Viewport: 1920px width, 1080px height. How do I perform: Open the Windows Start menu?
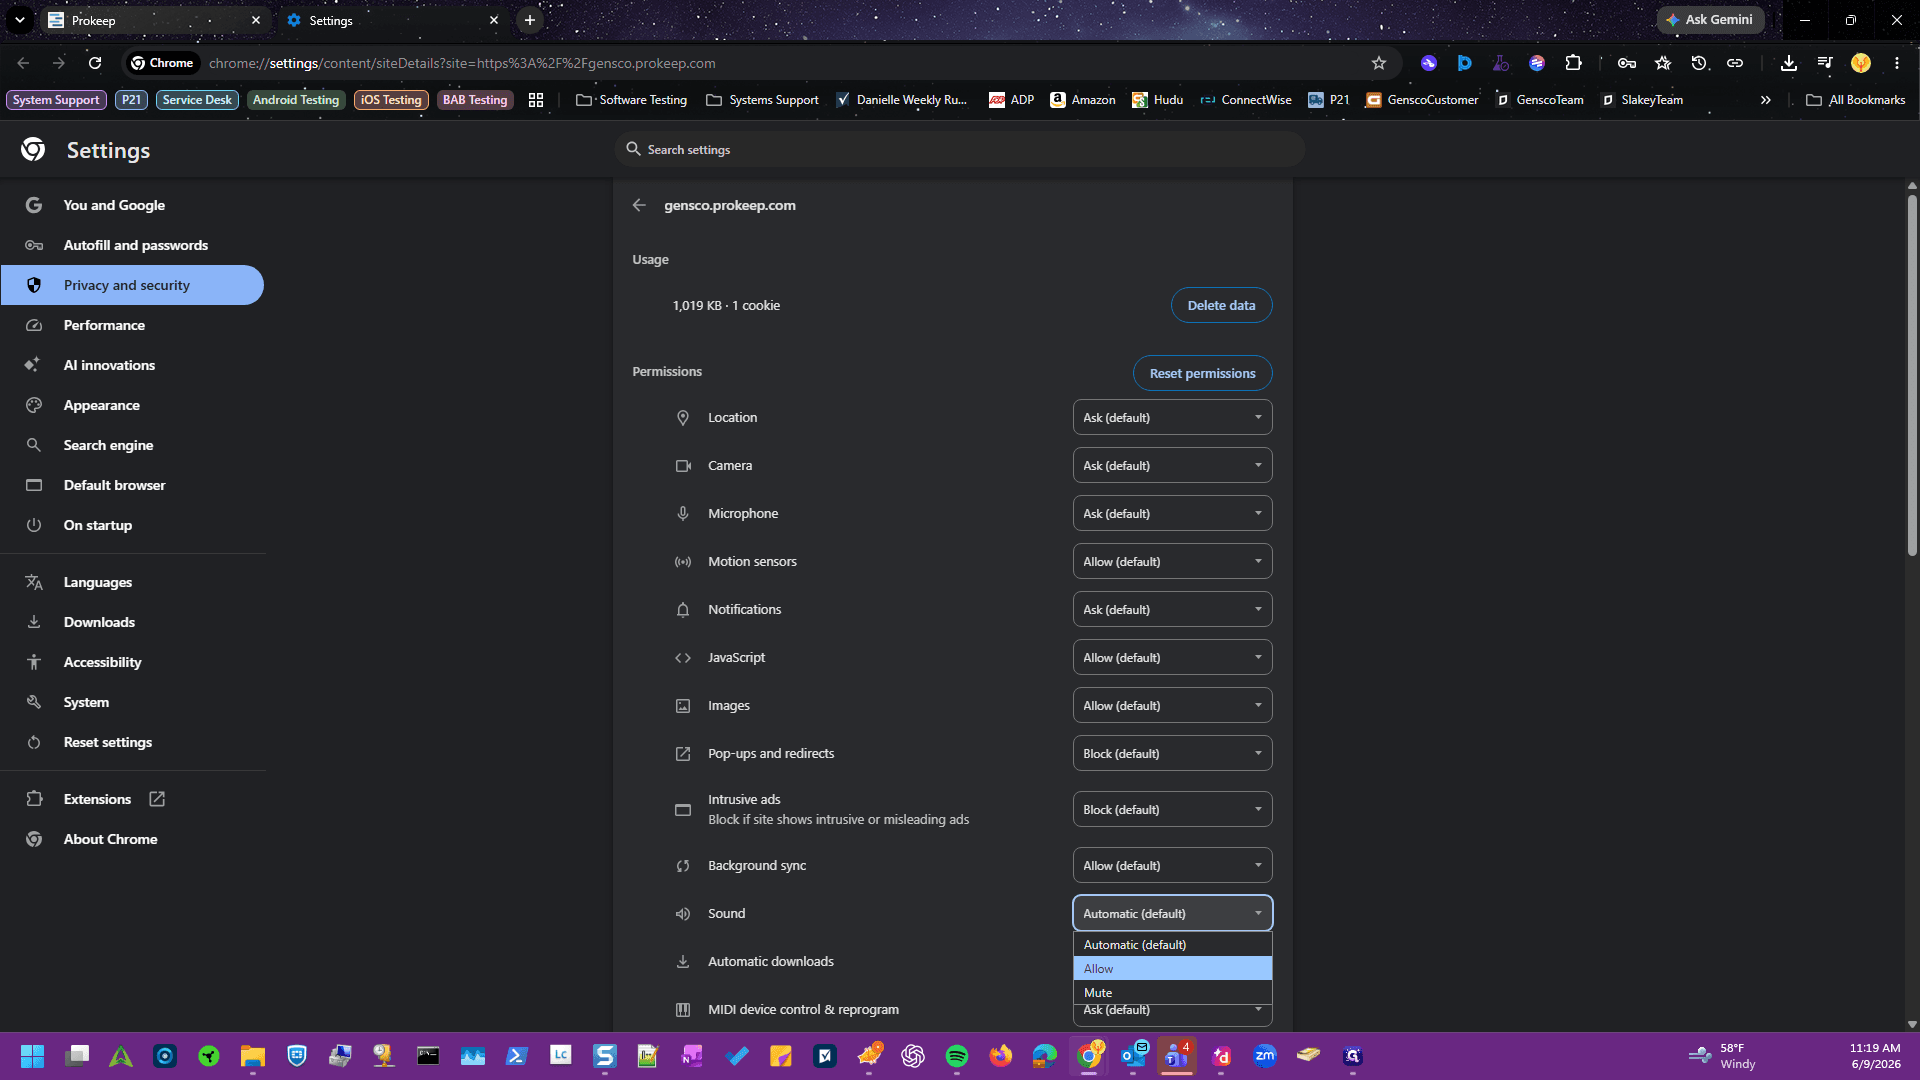32,1056
